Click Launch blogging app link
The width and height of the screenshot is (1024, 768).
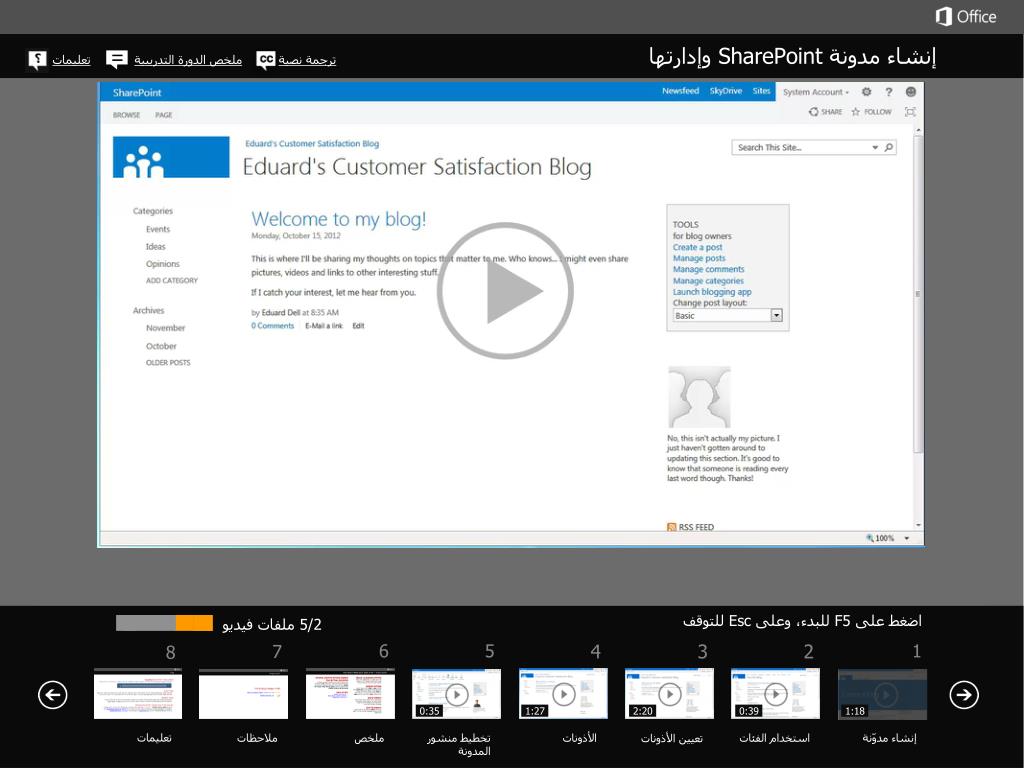[712, 292]
